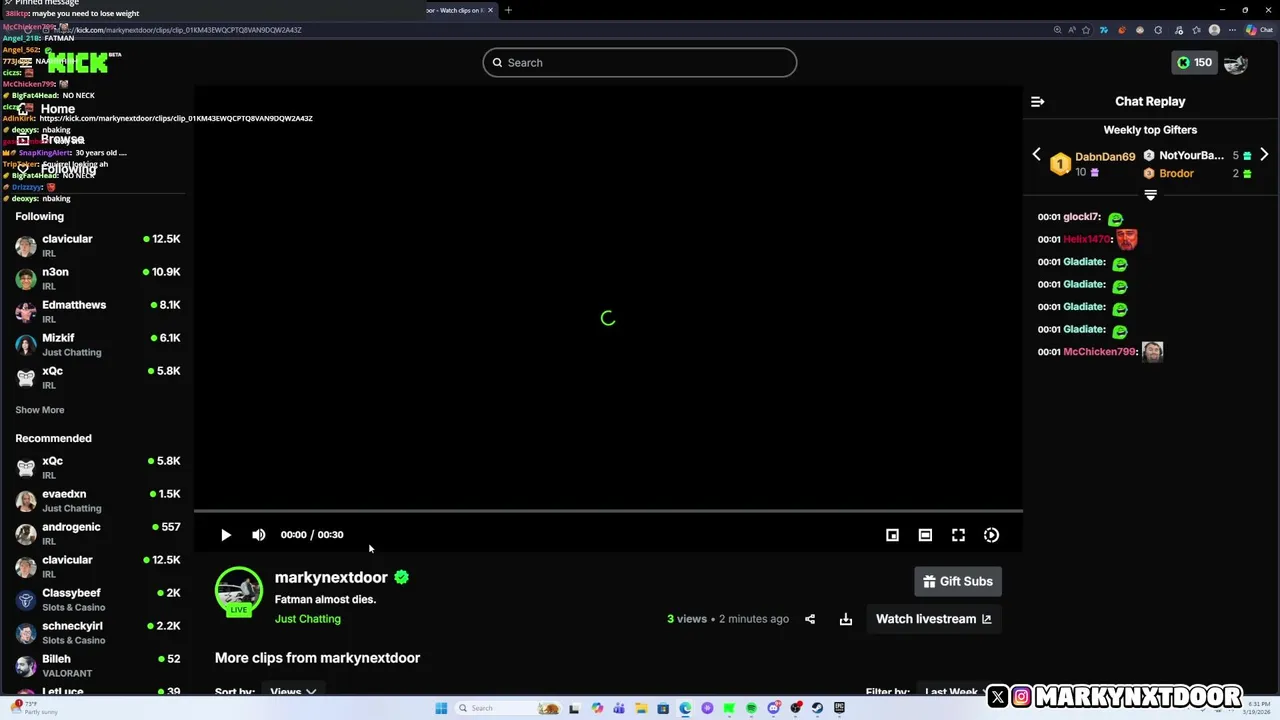Open Edmatthews channel in sidebar
The image size is (1280, 720).
97,311
